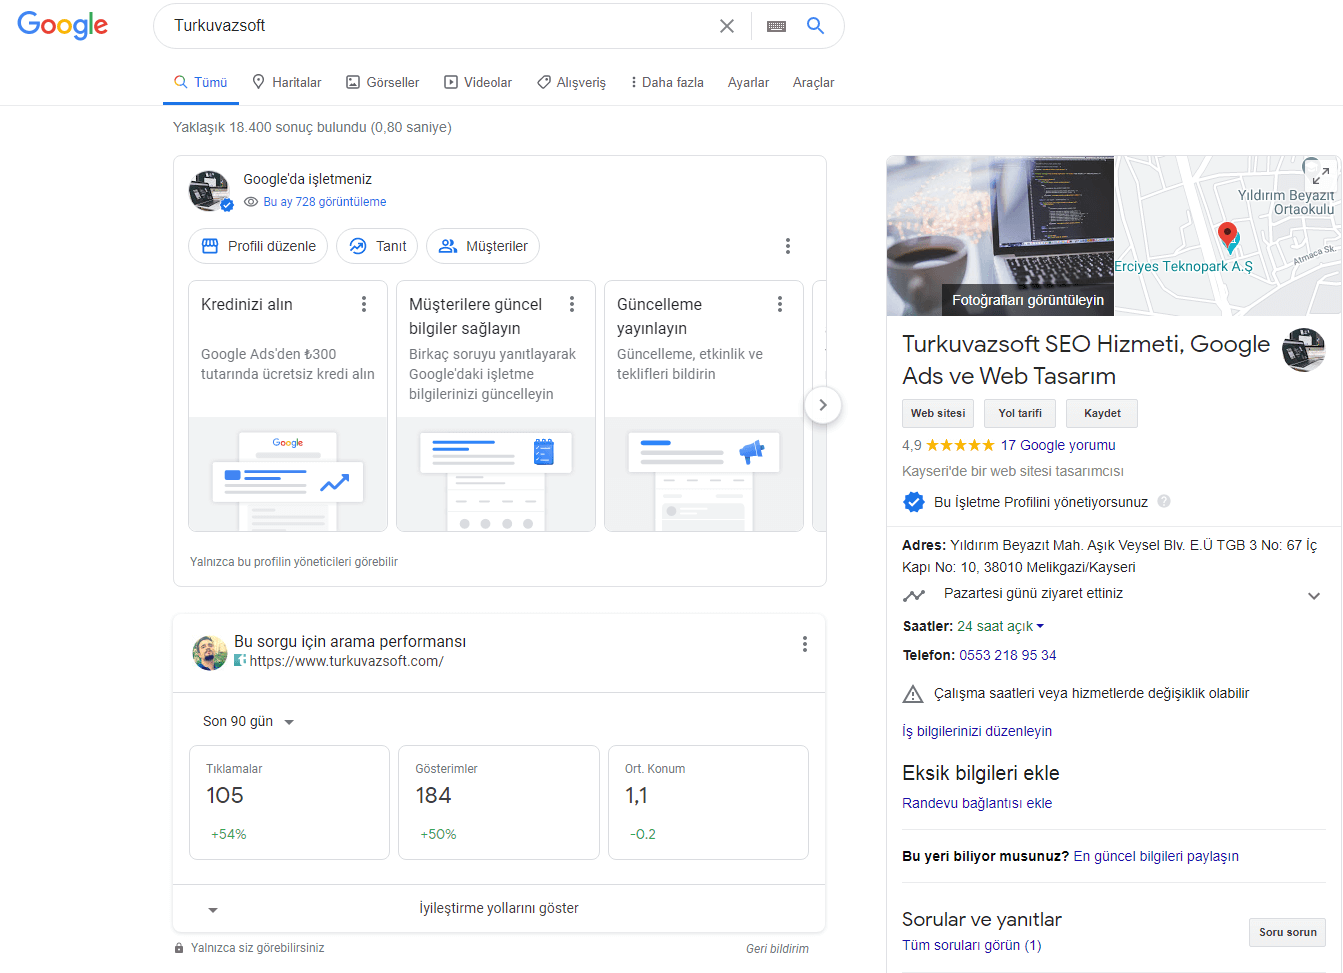1343x973 pixels.
Task: Click Randevu bağlantısı ekle link
Action: tap(977, 803)
